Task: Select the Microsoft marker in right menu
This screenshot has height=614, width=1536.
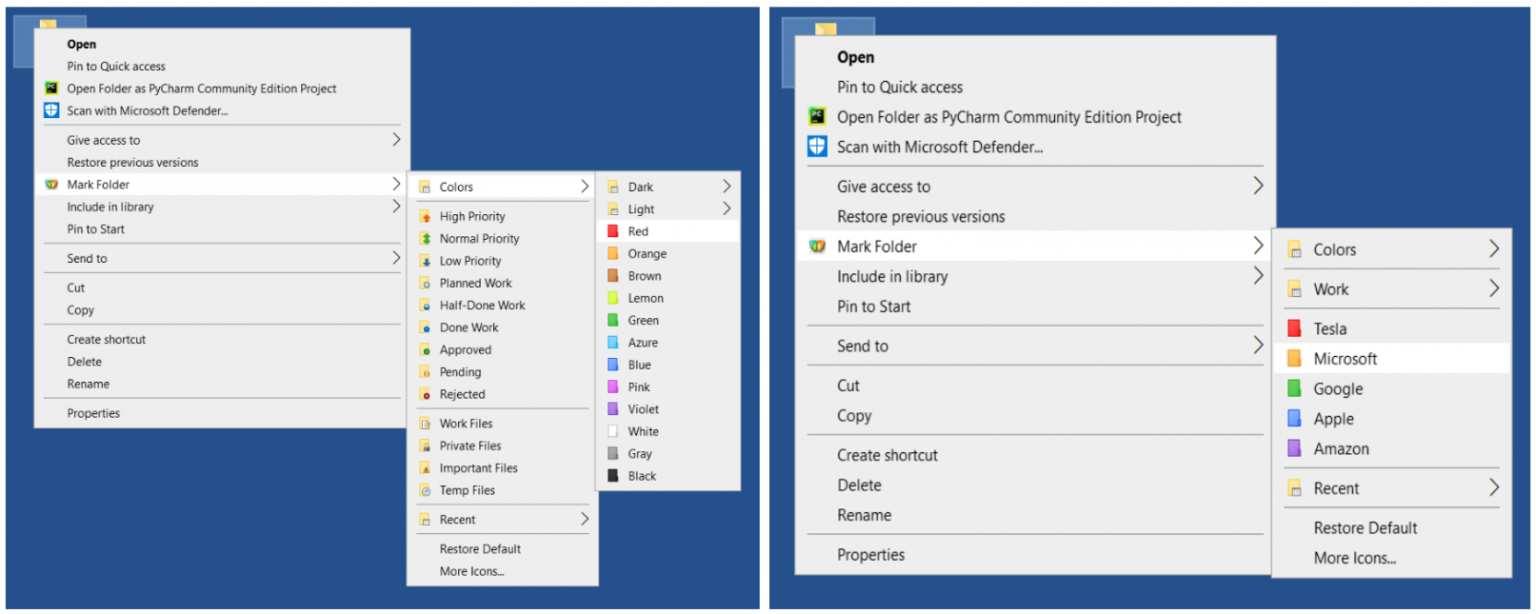Action: 1344,358
